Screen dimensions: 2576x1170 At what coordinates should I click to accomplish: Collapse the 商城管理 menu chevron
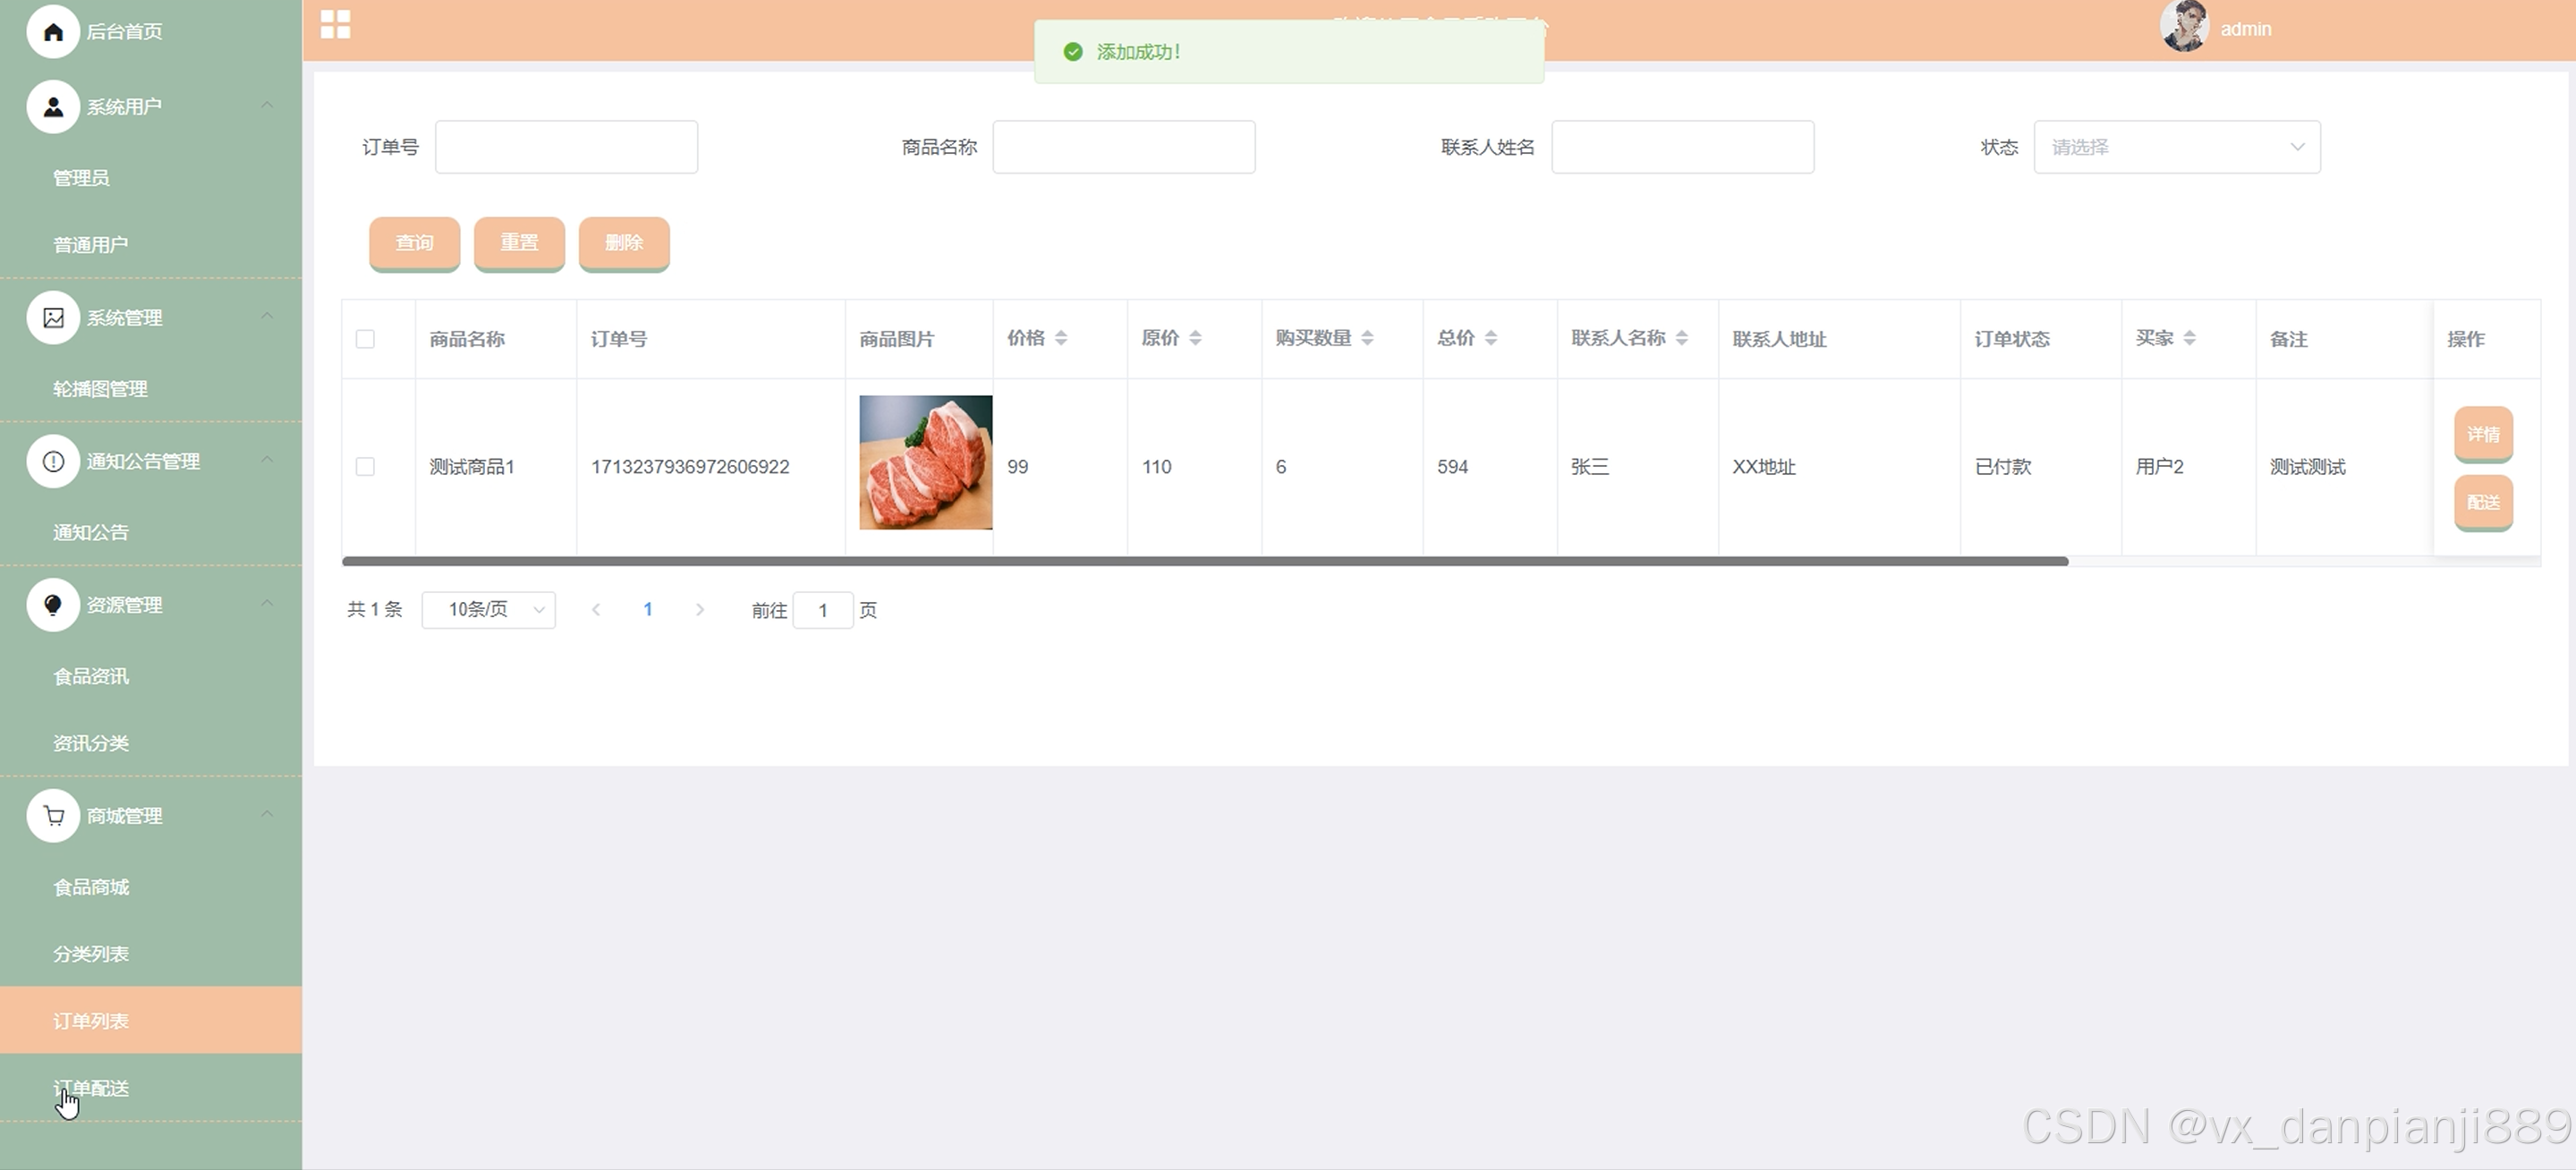[x=267, y=814]
